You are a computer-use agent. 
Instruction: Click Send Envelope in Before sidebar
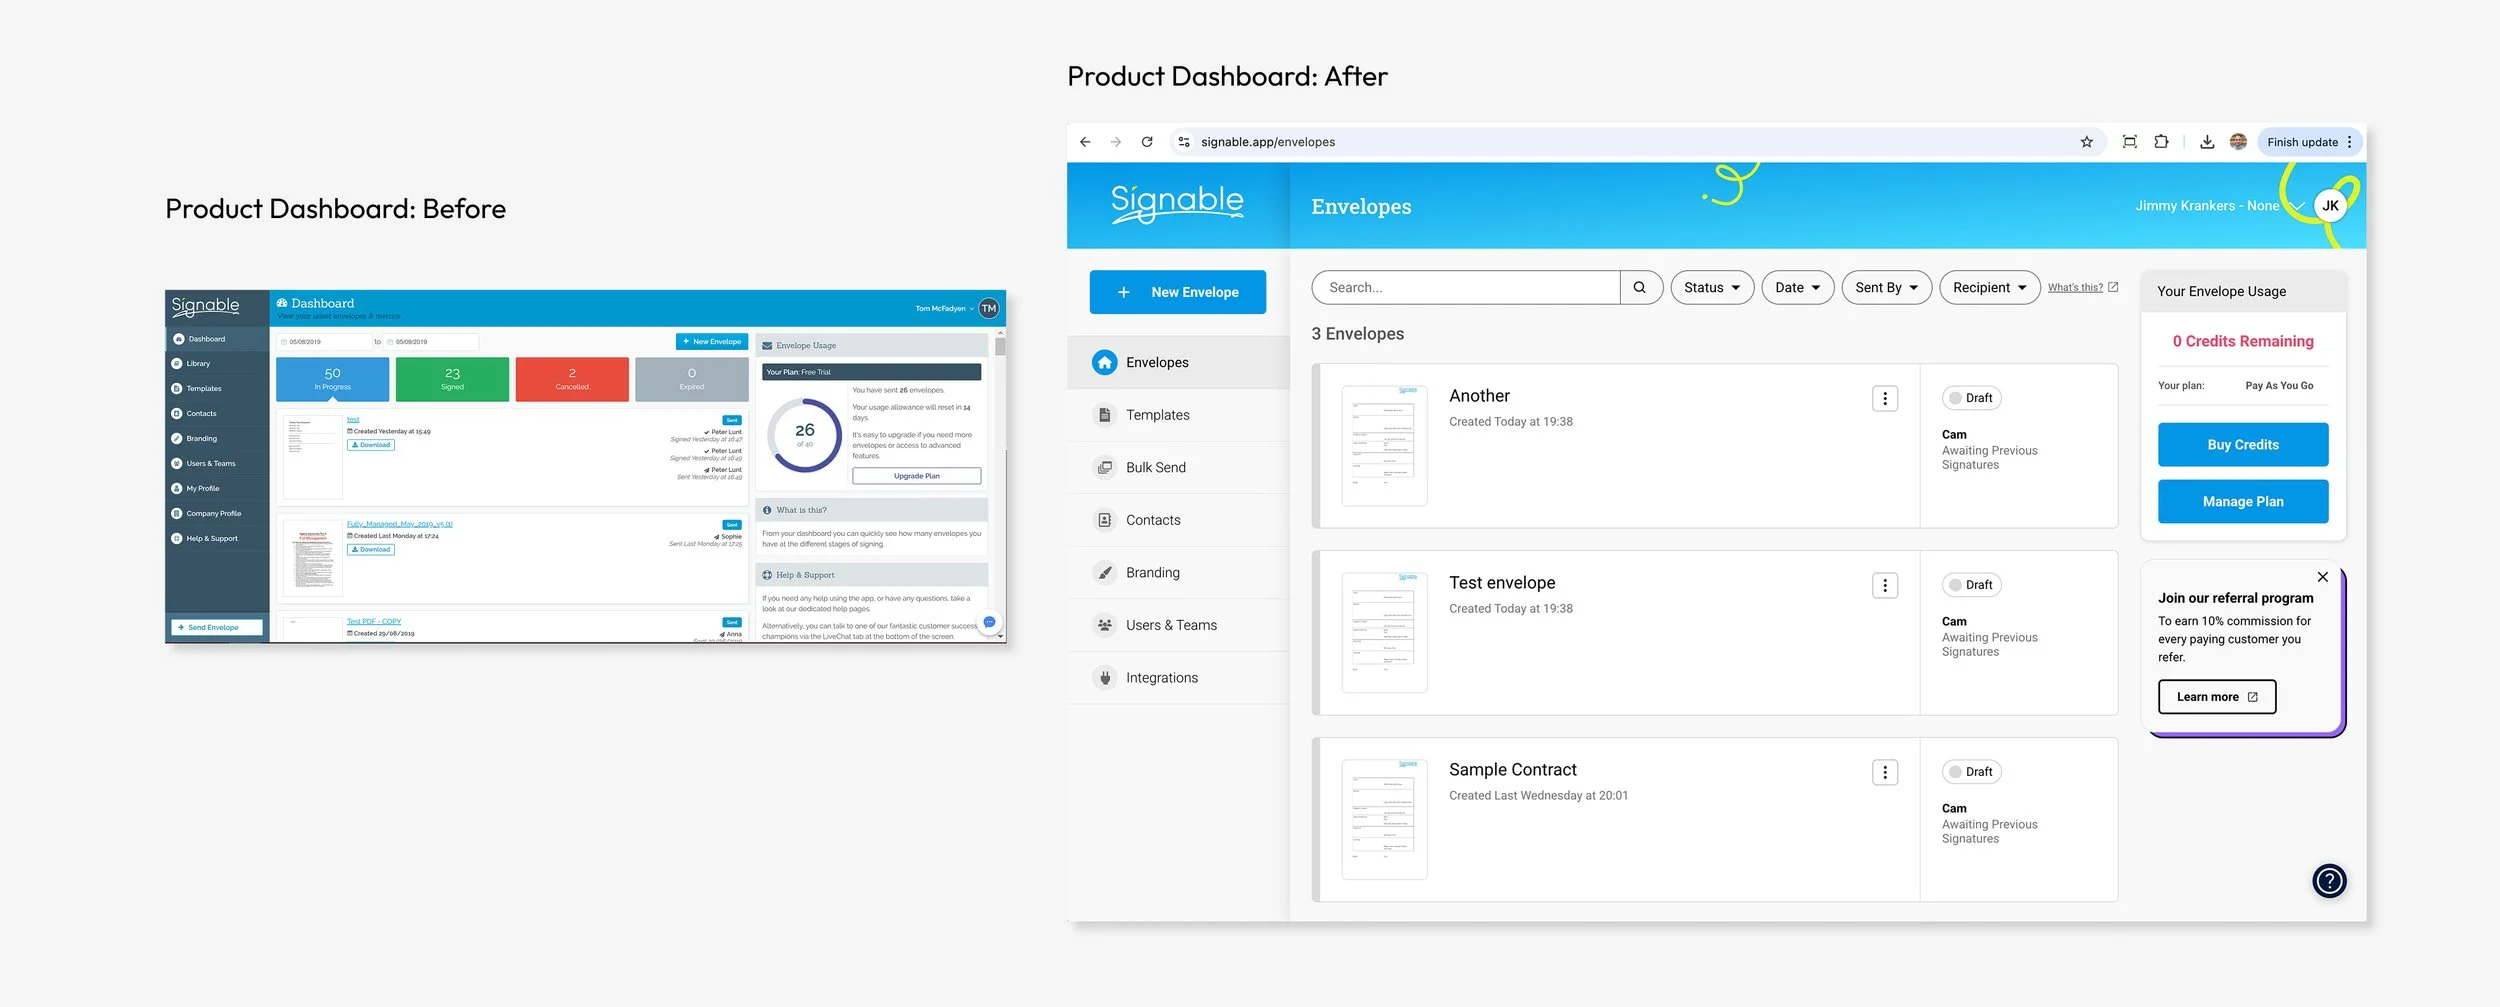tap(217, 628)
